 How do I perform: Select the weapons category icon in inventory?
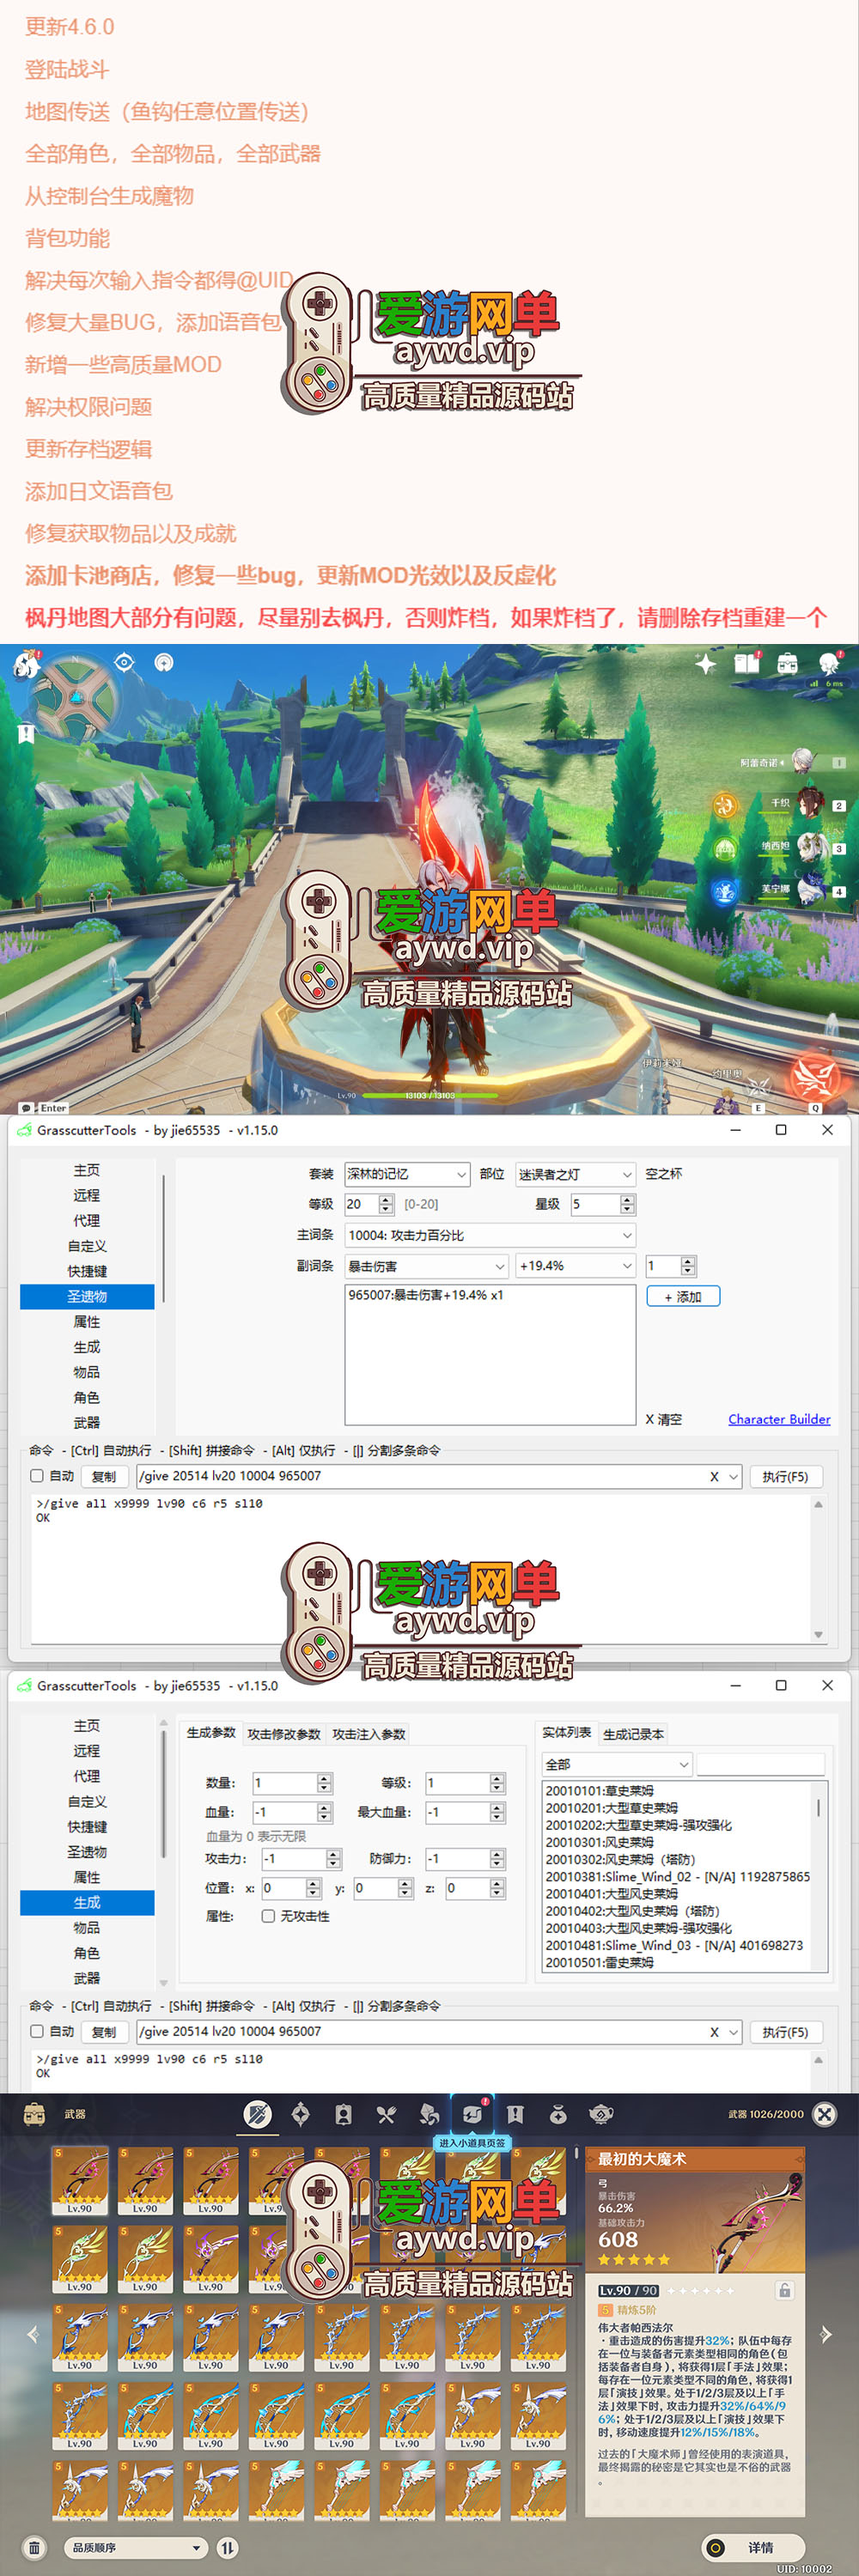[258, 2114]
